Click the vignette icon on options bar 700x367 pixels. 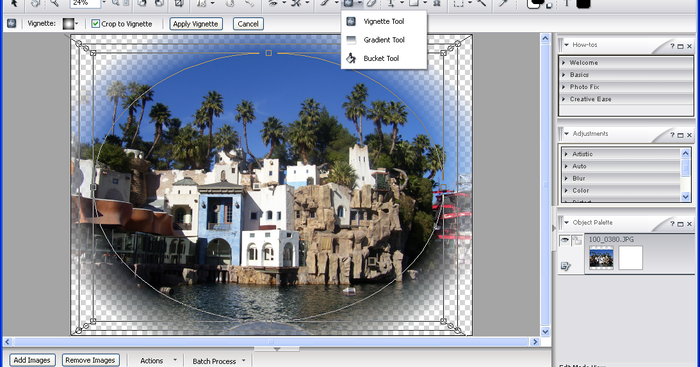(12, 24)
